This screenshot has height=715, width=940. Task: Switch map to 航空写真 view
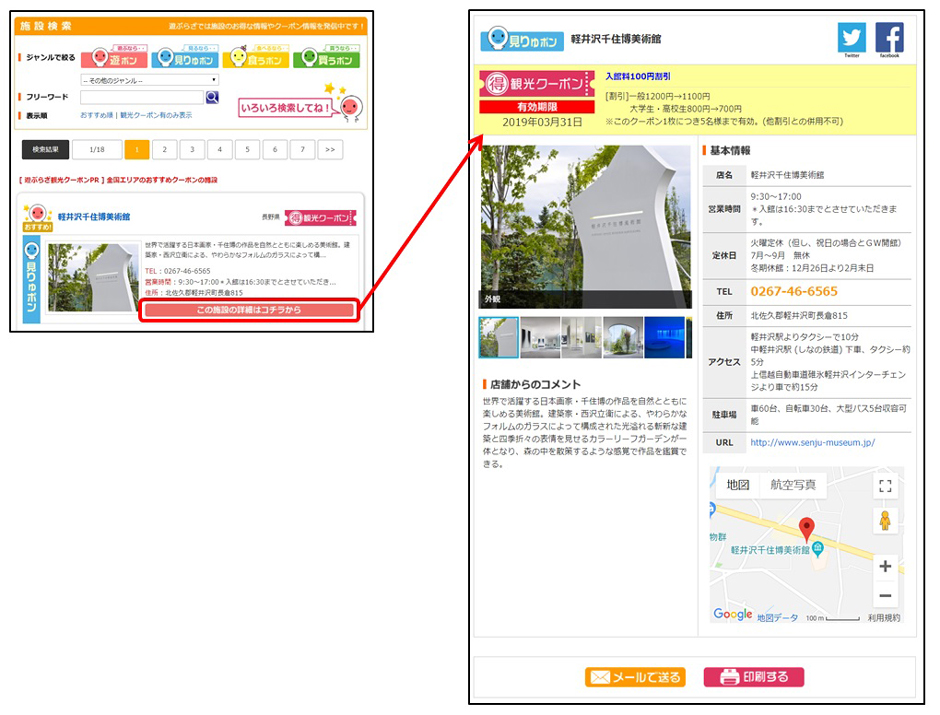[792, 485]
